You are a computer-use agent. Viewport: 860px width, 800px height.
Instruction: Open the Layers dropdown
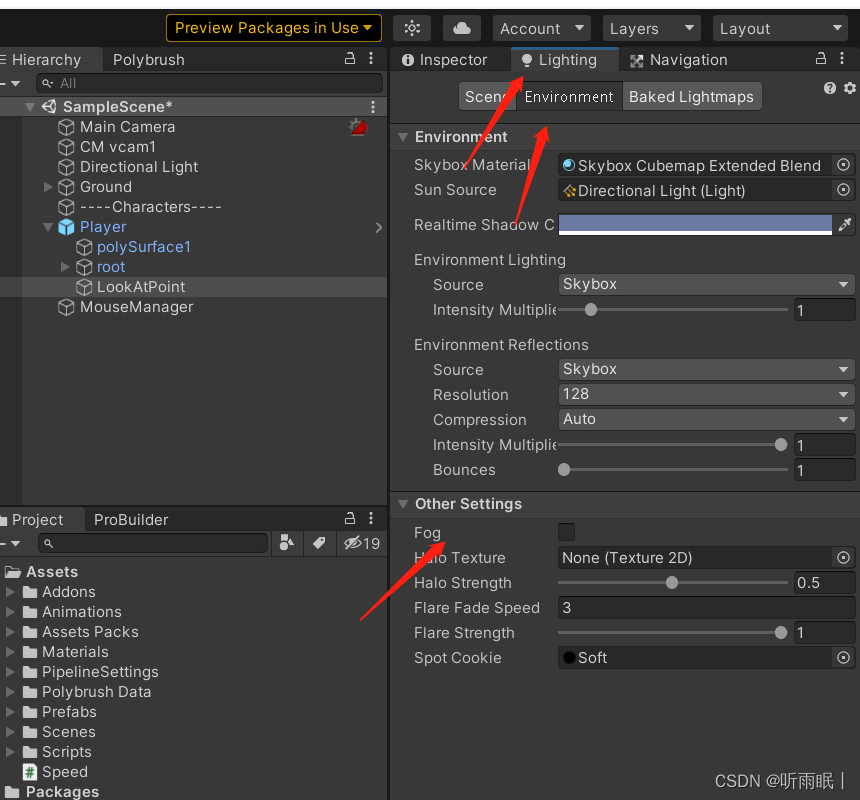point(652,28)
